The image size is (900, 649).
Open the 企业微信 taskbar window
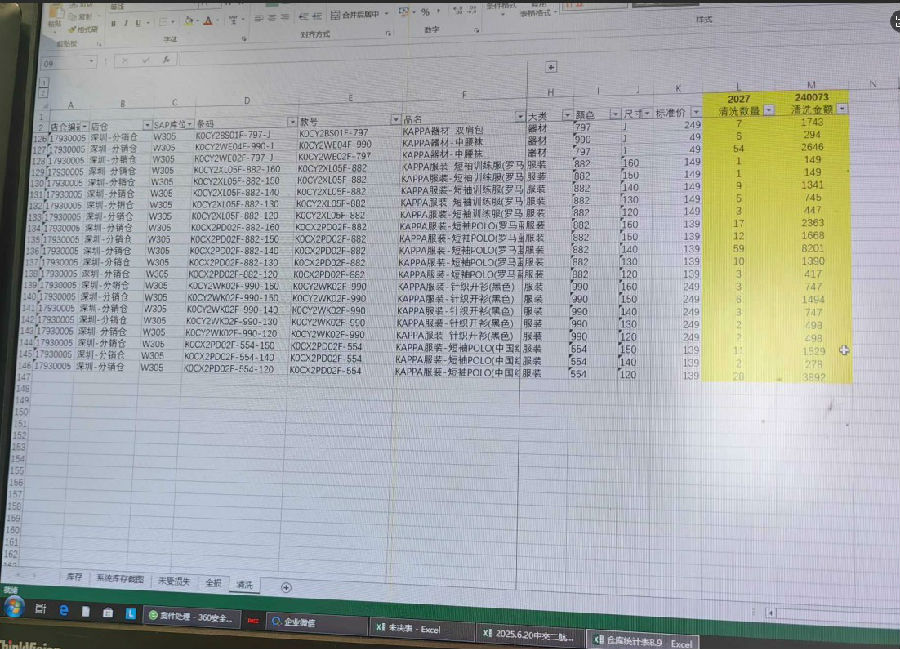316,623
